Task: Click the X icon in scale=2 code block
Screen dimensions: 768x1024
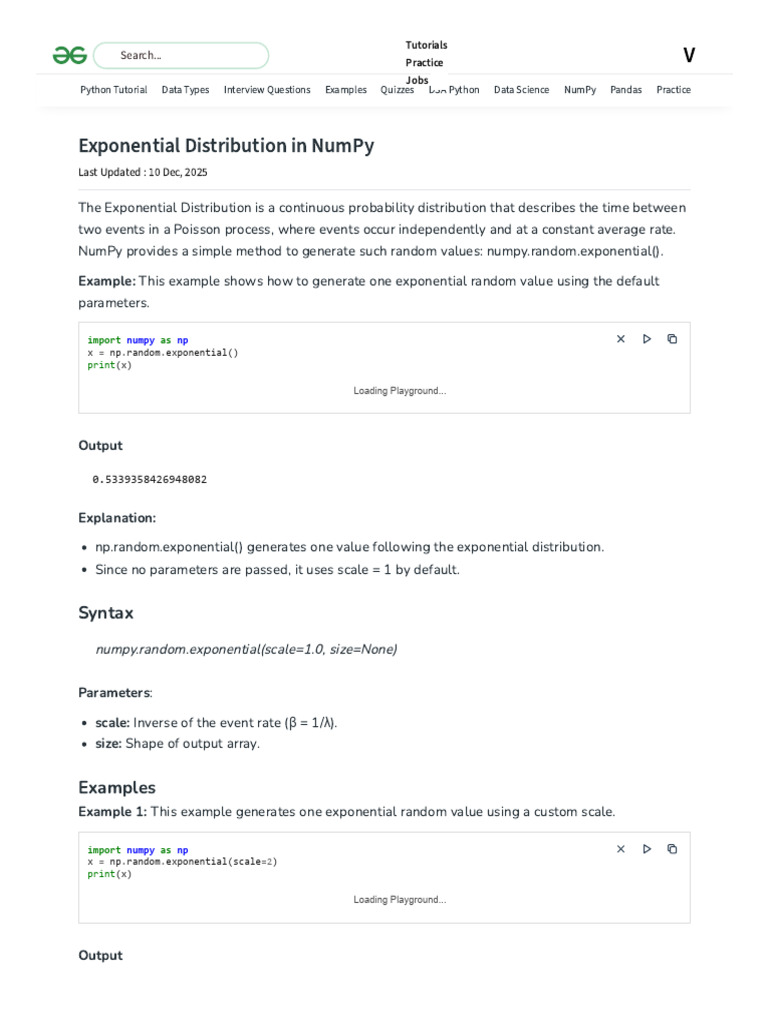Action: (x=621, y=849)
